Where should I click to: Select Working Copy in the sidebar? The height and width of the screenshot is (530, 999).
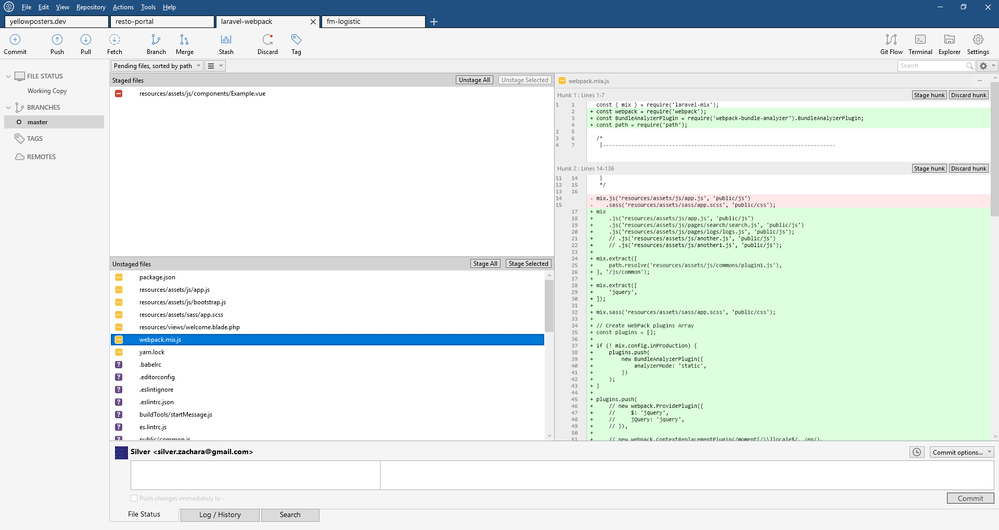point(47,91)
